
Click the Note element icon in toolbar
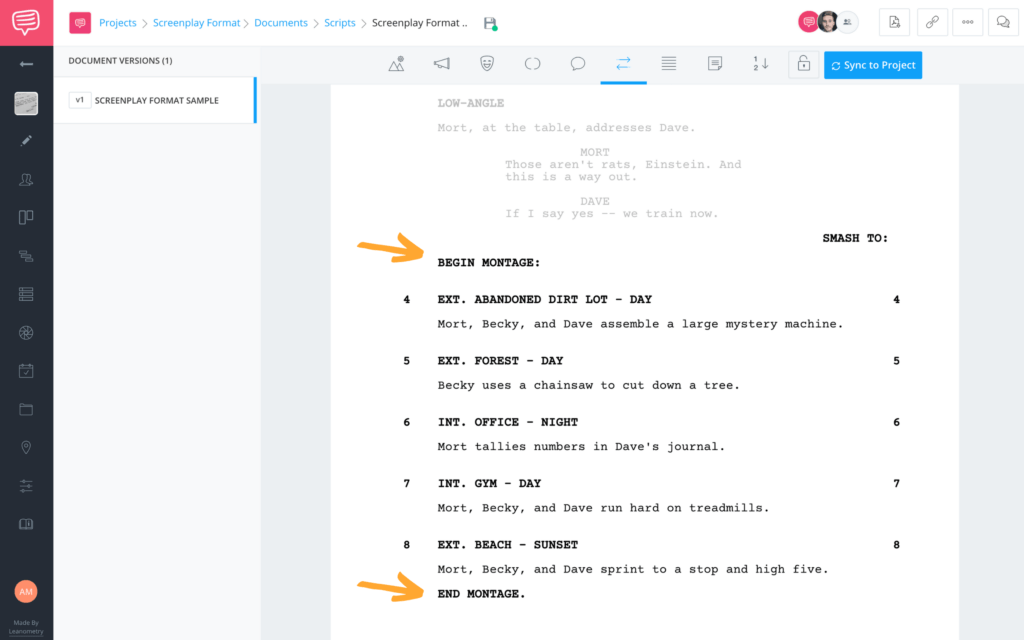714,63
